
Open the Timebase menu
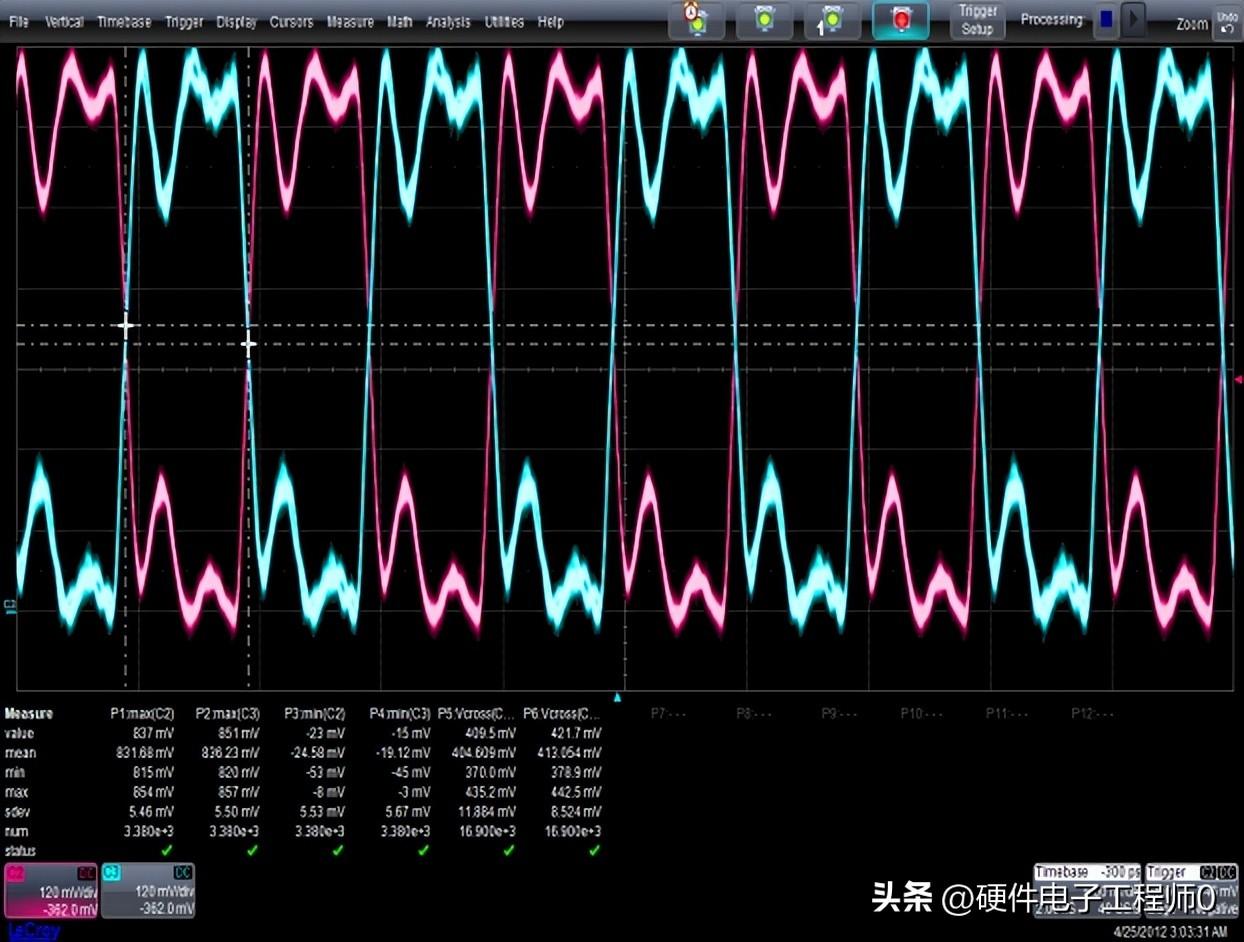pyautogui.click(x=123, y=22)
